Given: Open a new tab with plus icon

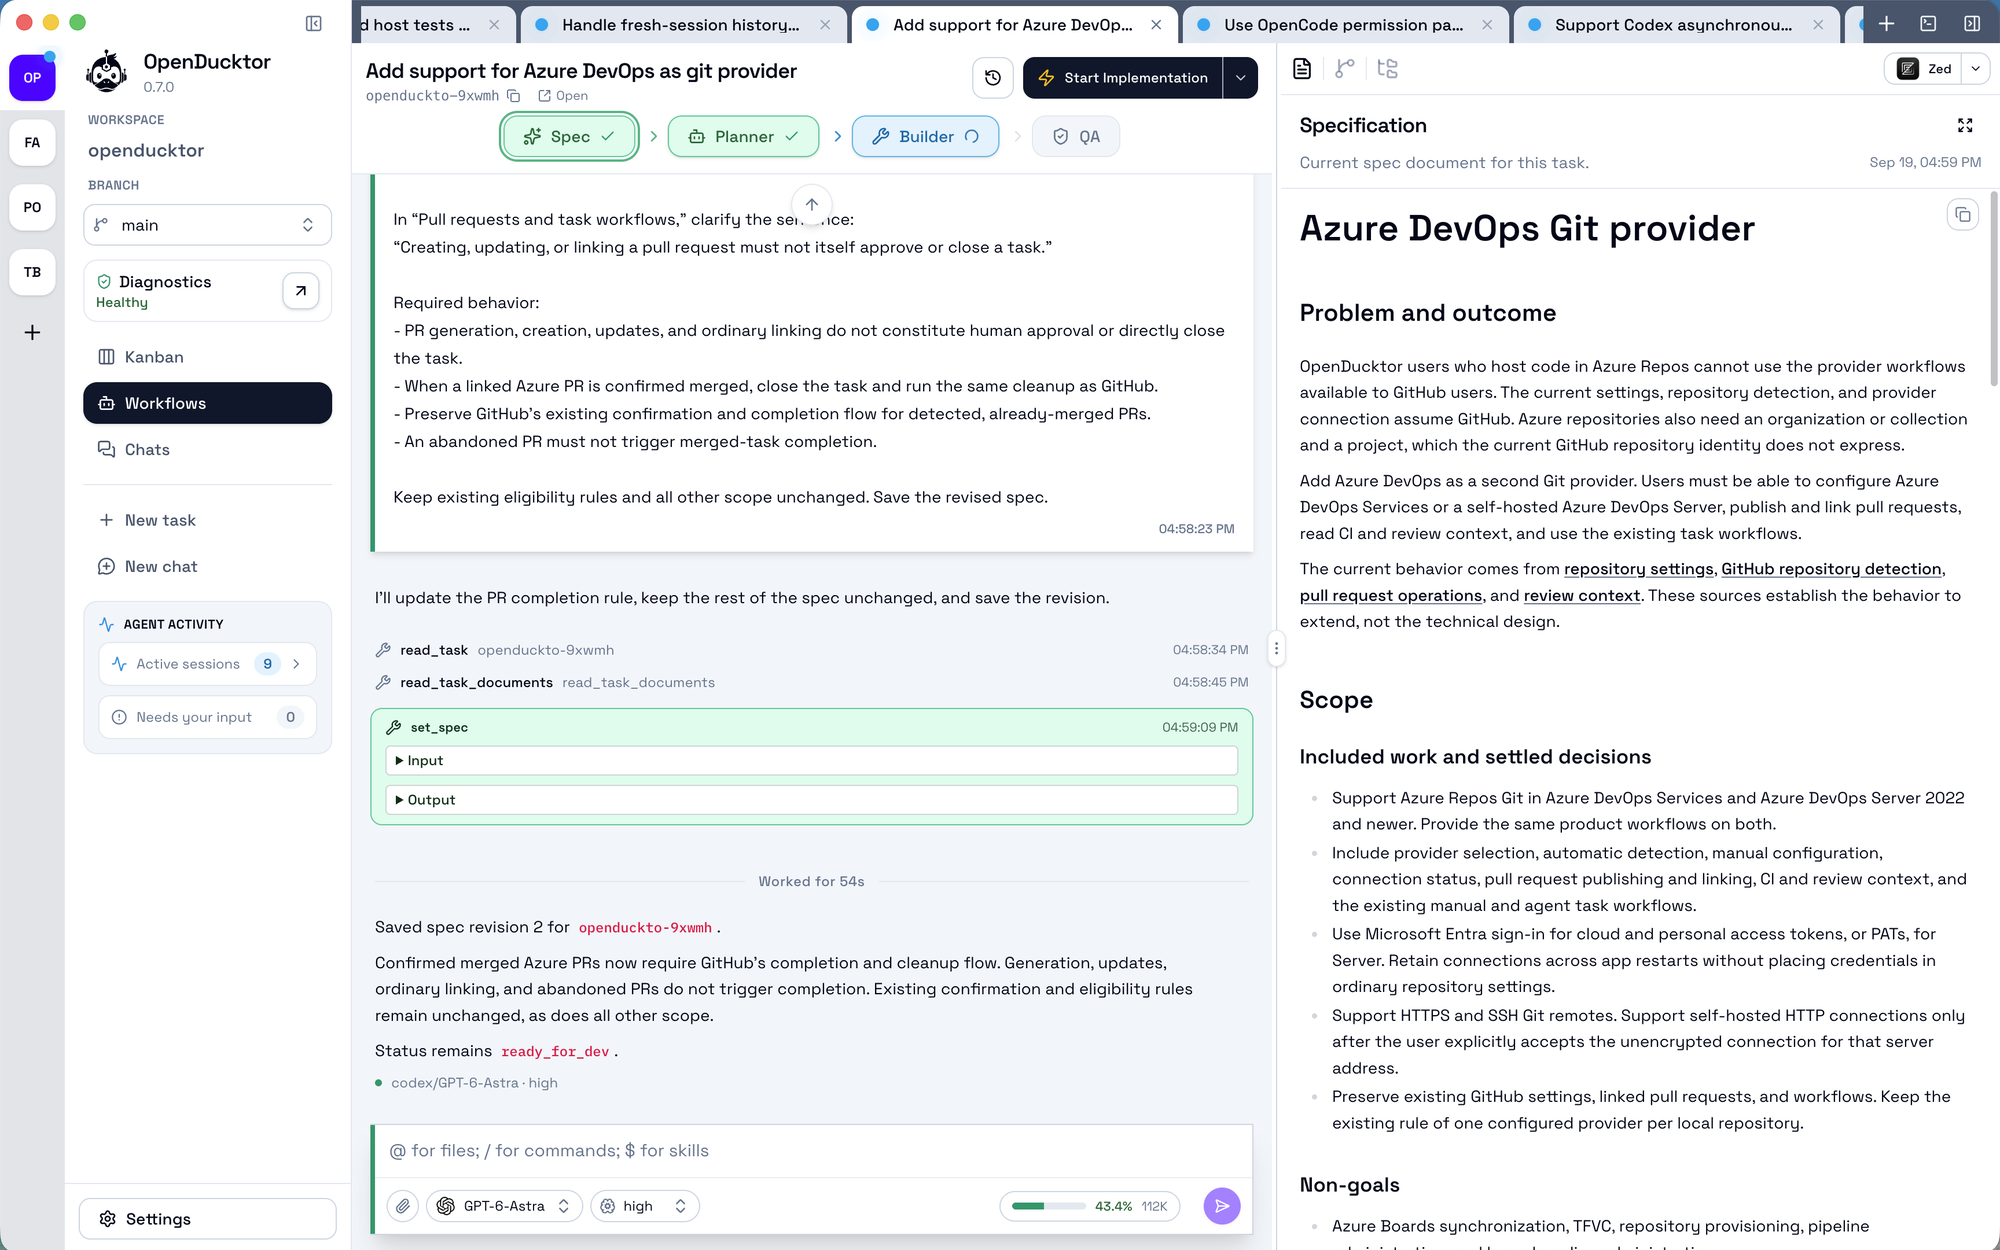Looking at the screenshot, I should pyautogui.click(x=1886, y=24).
